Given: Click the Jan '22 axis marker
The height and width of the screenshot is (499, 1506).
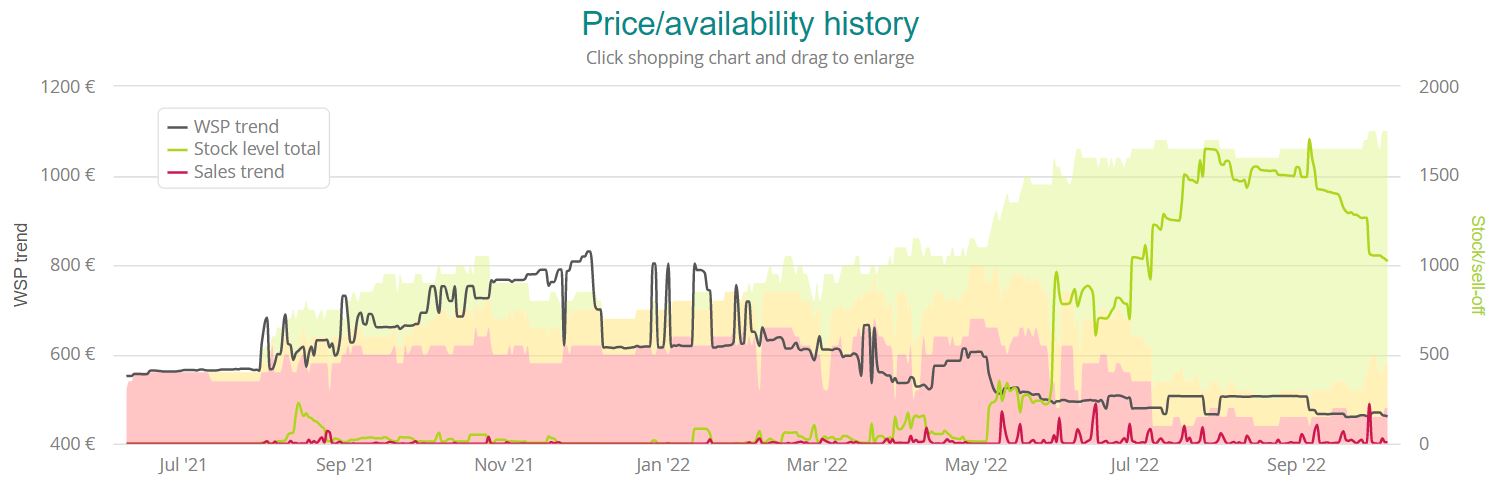Looking at the screenshot, I should pos(663,465).
